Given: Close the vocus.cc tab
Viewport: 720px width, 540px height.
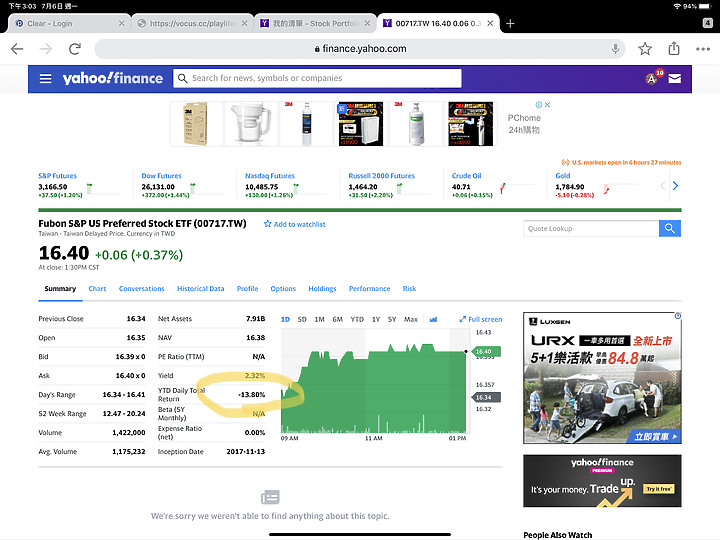Looking at the screenshot, I should (x=244, y=23).
